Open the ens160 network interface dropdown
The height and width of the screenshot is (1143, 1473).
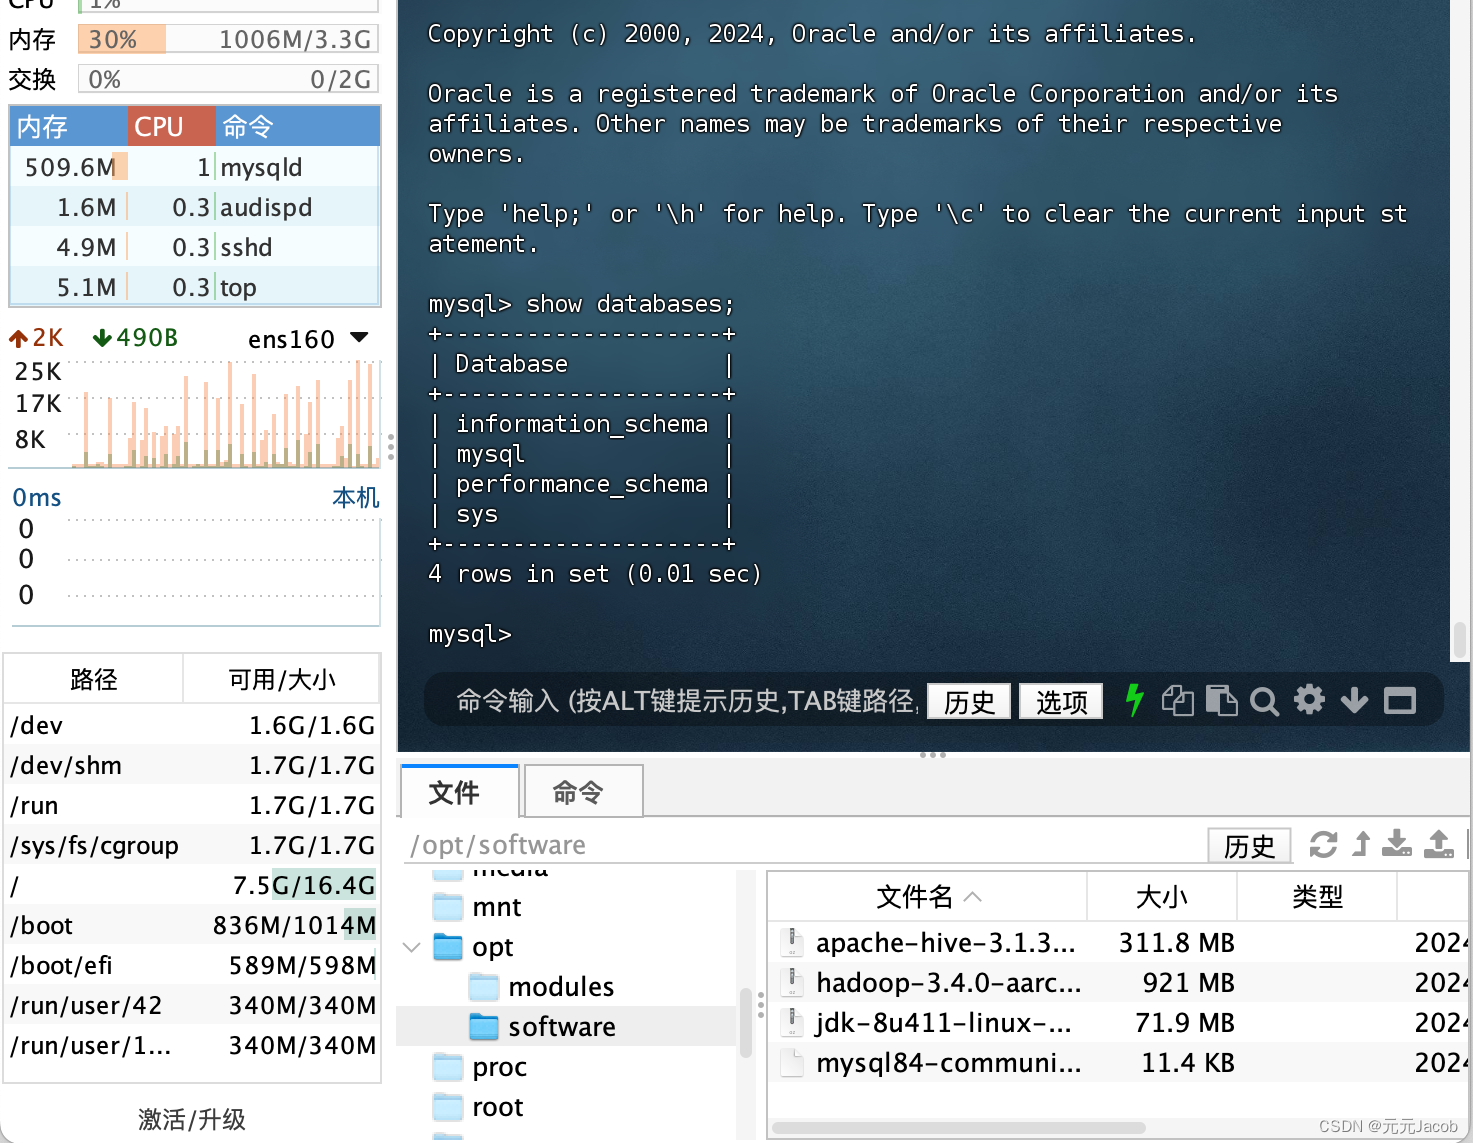pos(359,338)
